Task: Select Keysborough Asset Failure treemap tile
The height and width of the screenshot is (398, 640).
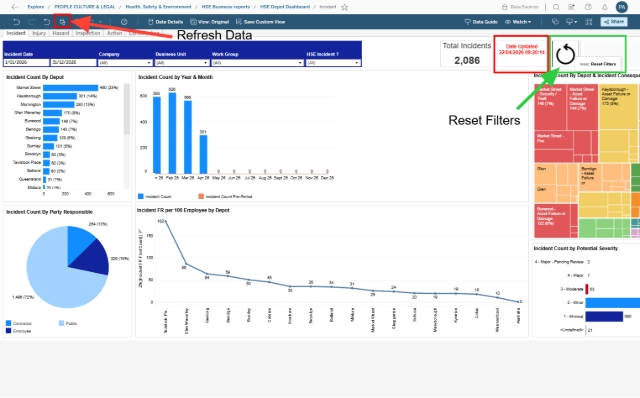Action: click(x=619, y=107)
